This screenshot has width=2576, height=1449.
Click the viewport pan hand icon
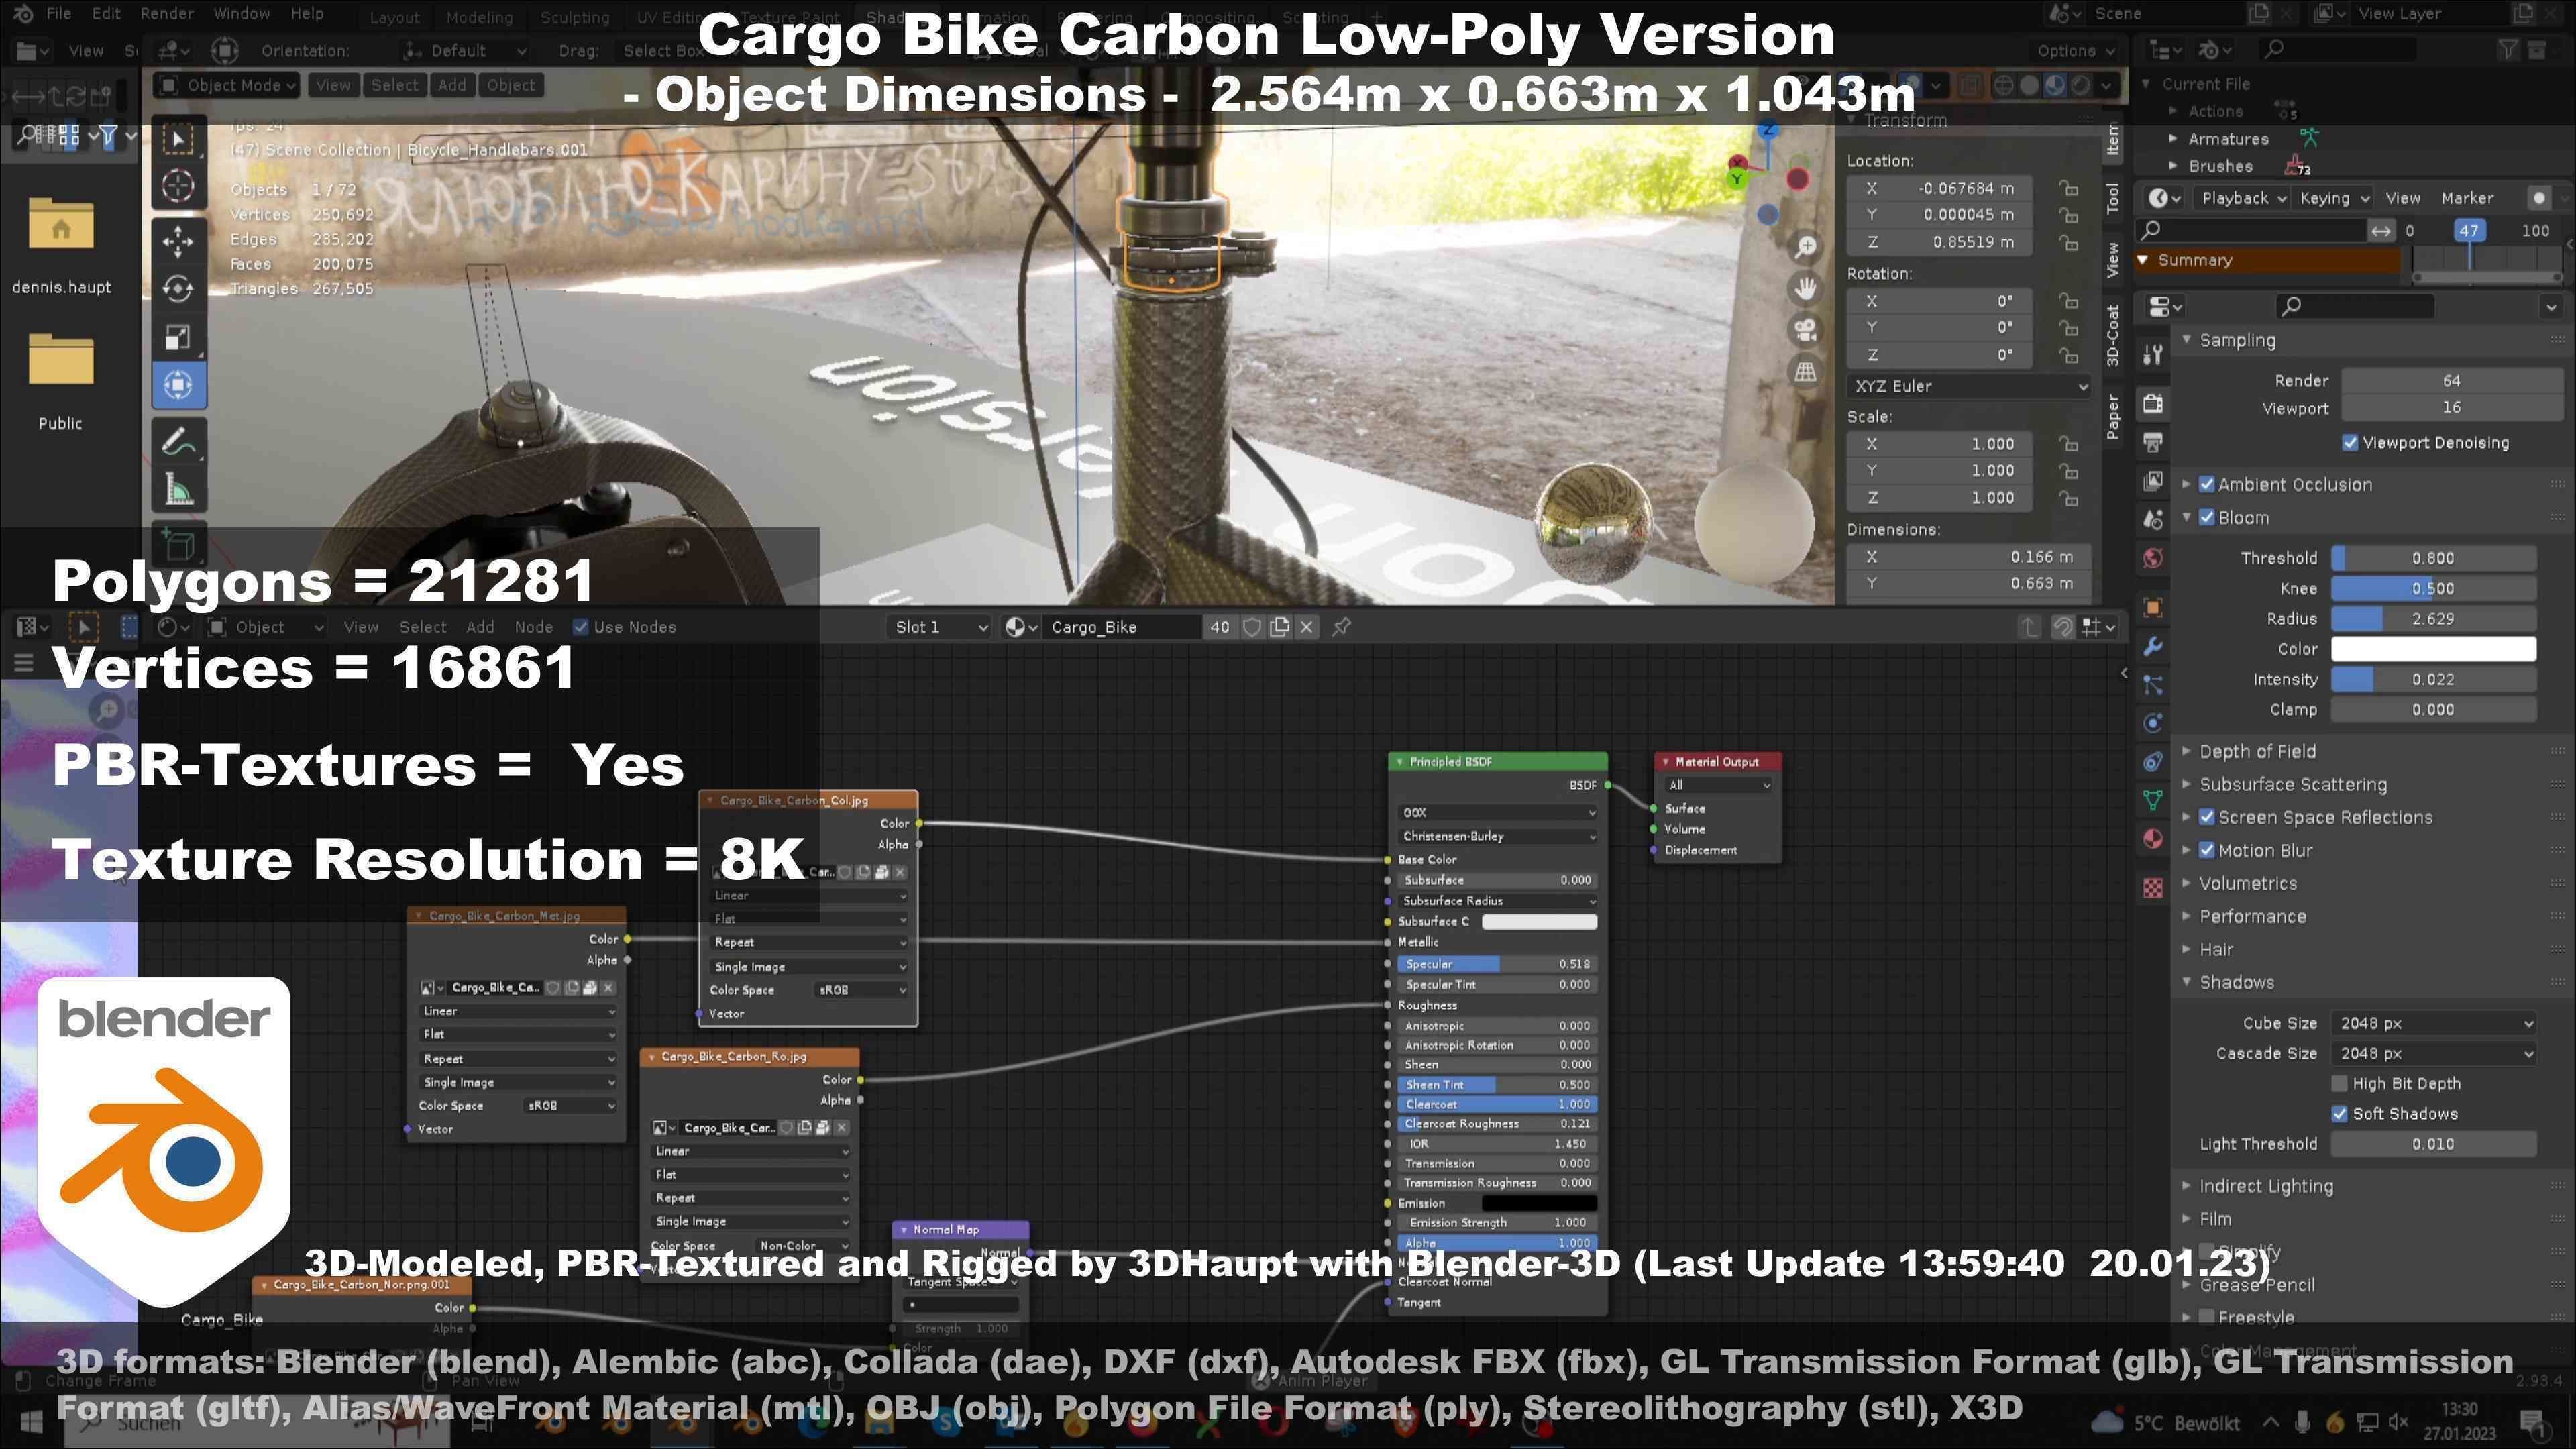(1805, 289)
